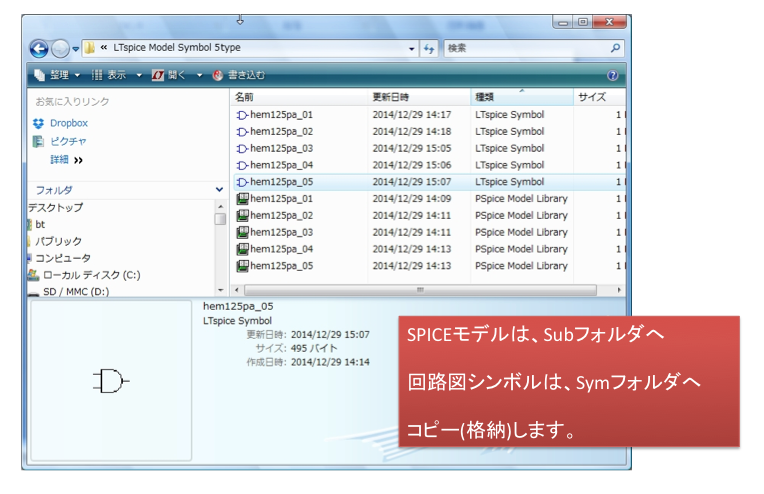Select SD / MMC (D:) drive

[76, 291]
